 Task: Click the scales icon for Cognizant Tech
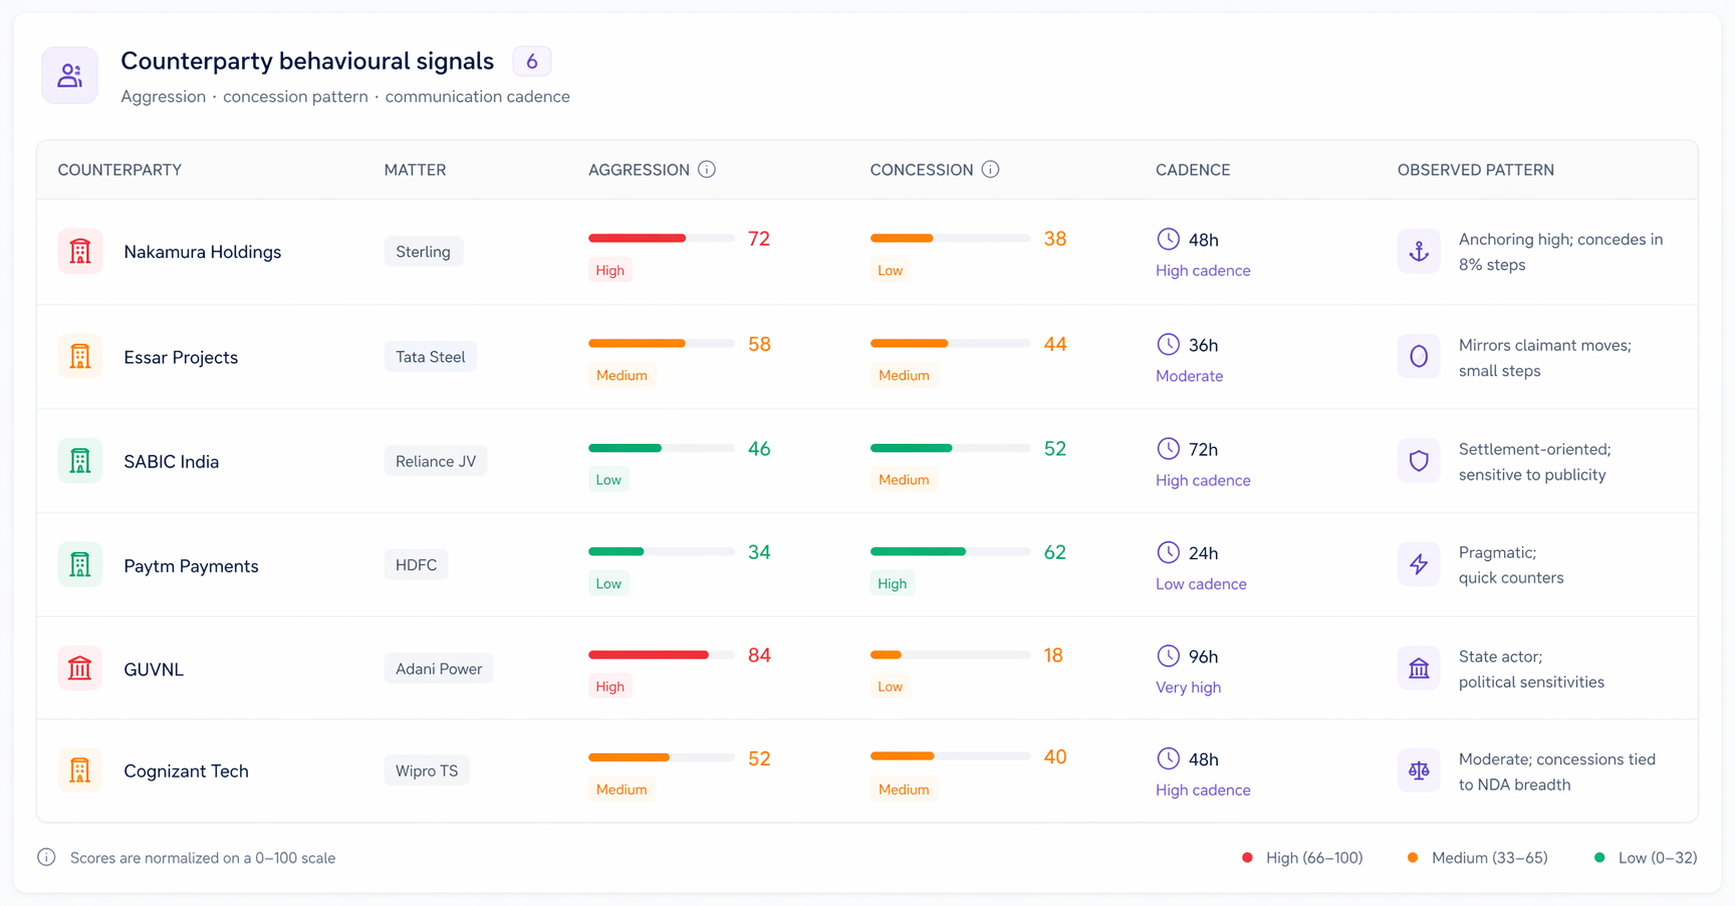(x=1419, y=771)
